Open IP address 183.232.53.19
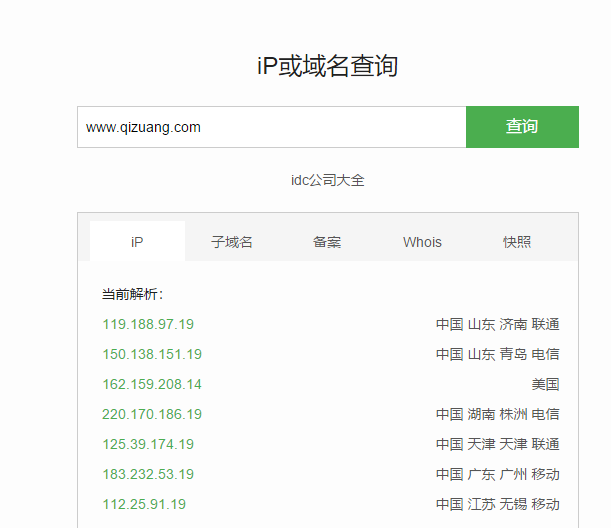Image resolution: width=611 pixels, height=528 pixels. [148, 474]
